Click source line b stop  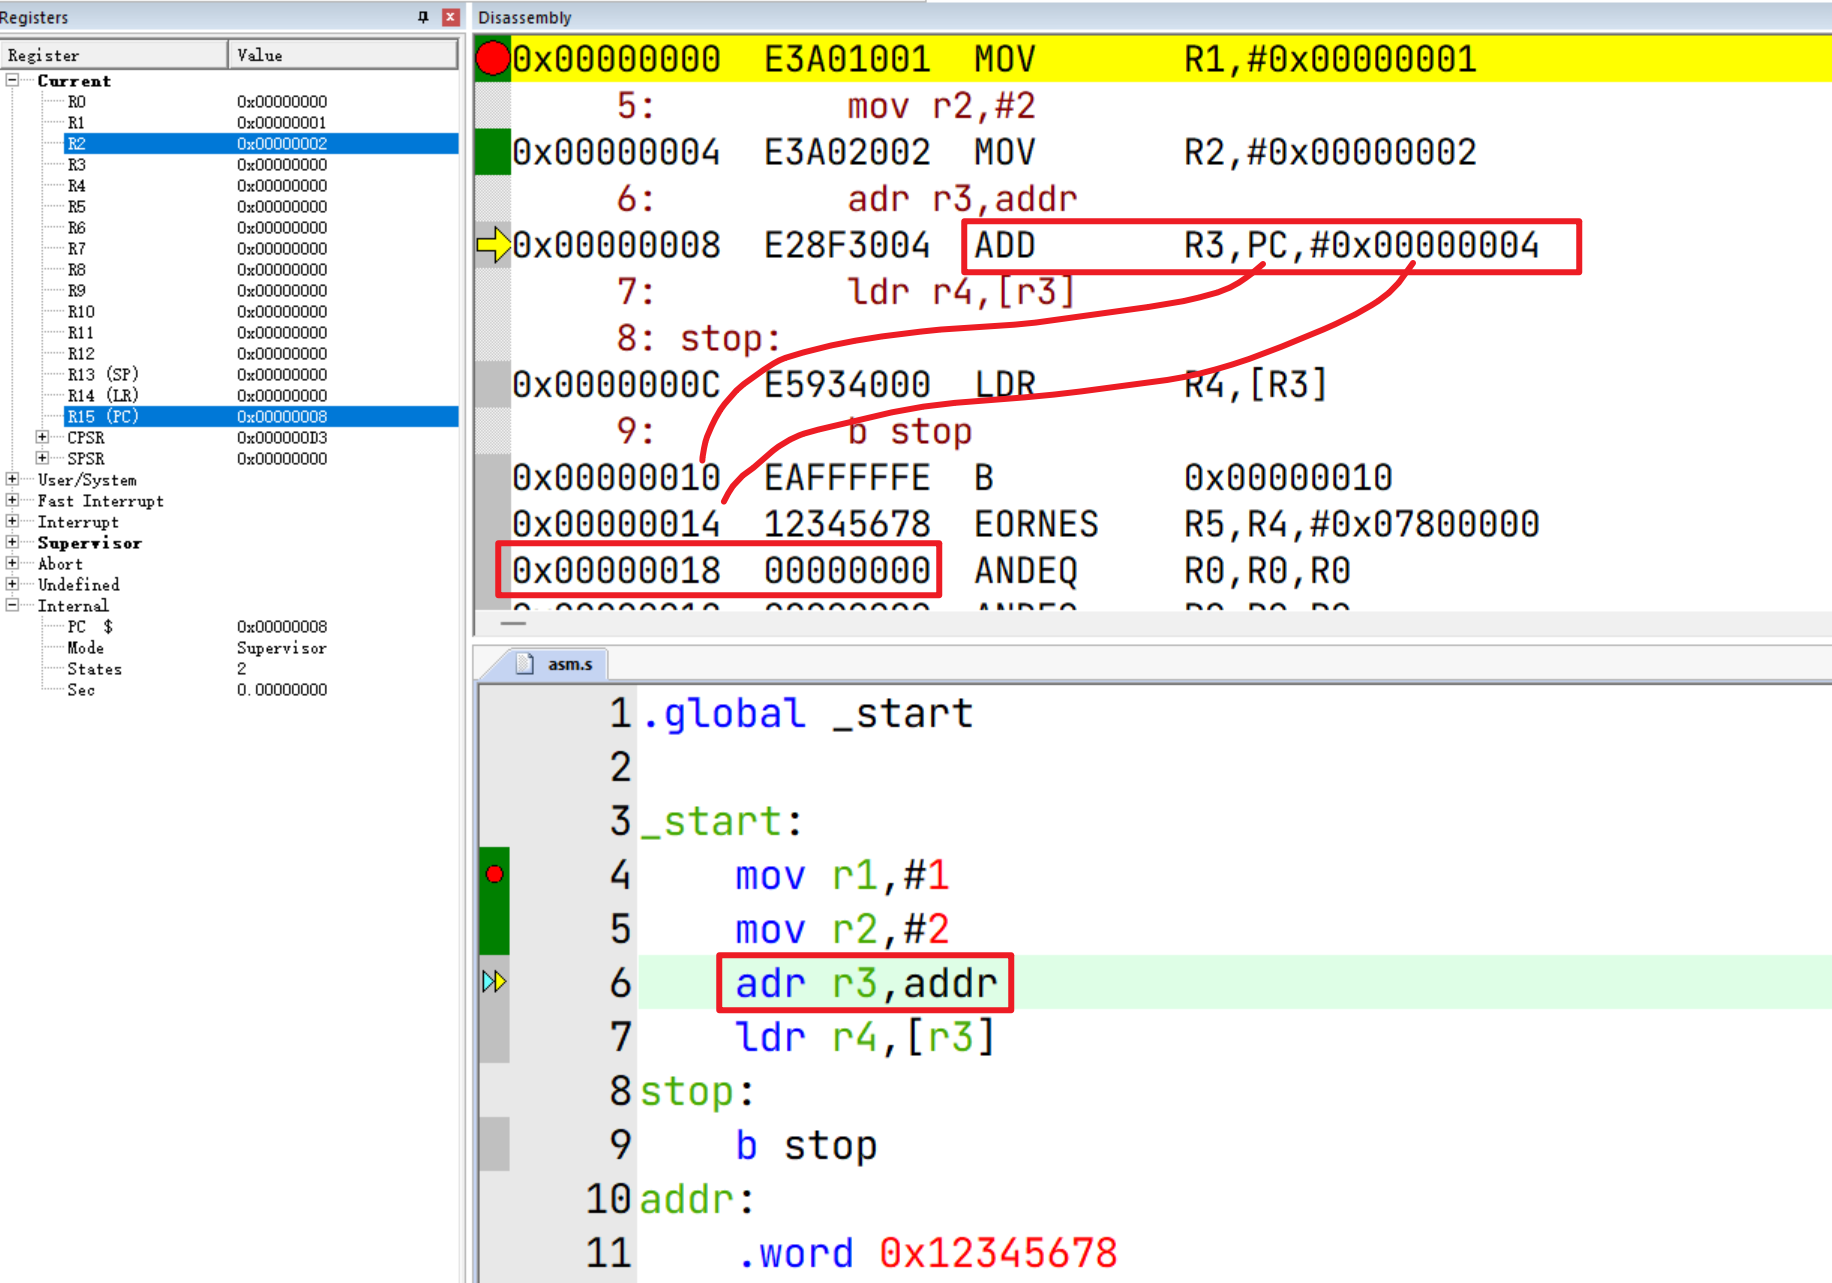(x=806, y=1145)
